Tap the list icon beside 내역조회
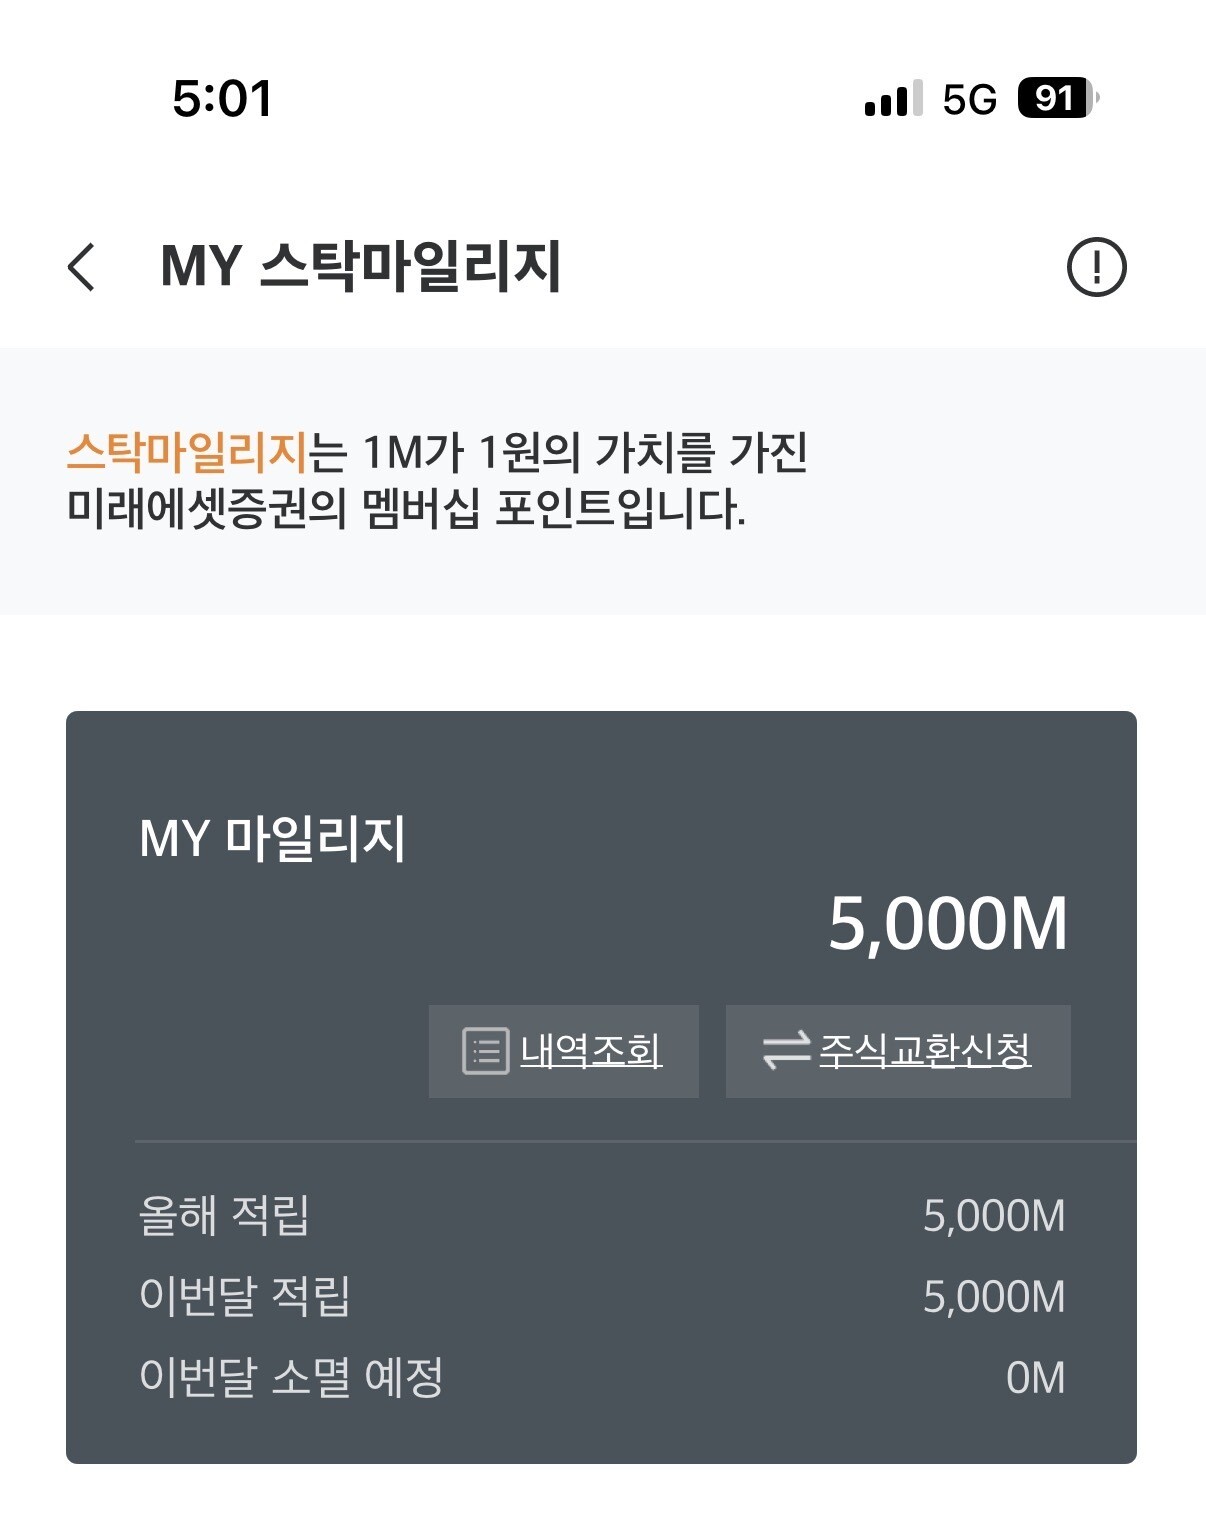The height and width of the screenshot is (1531, 1206). pyautogui.click(x=486, y=1051)
